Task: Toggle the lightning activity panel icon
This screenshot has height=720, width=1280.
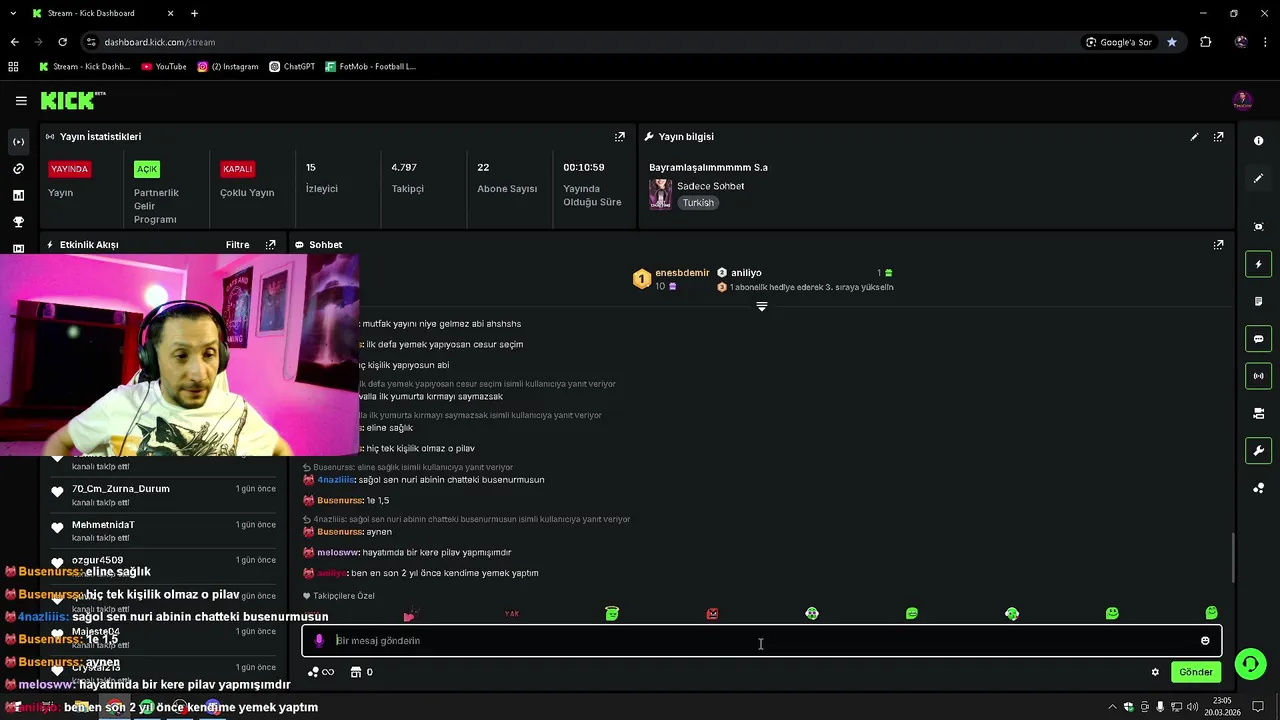Action: [x=1259, y=264]
